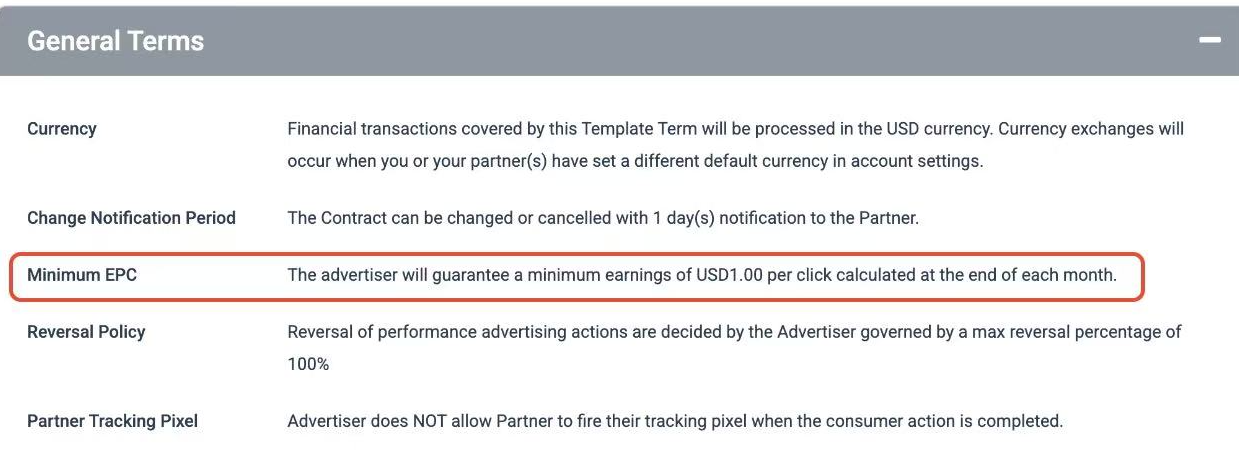Collapse General Terms using the minus icon
Screen dimensions: 1239x462
(x=1210, y=41)
